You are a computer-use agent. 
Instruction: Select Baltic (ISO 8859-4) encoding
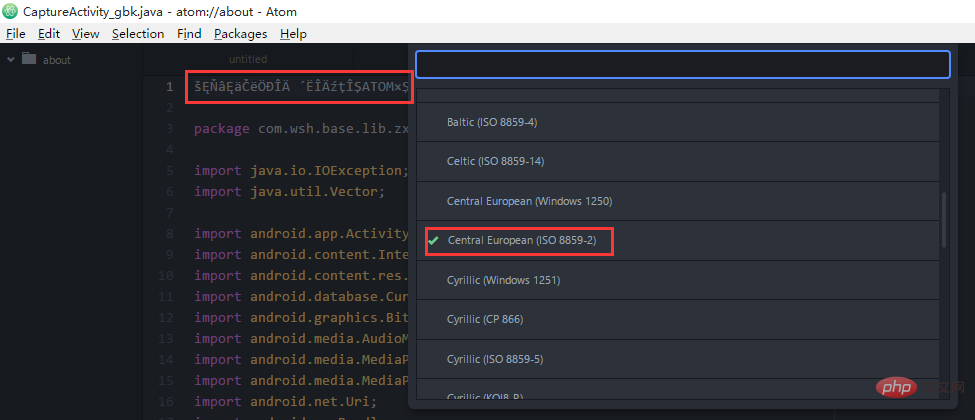(x=677, y=122)
